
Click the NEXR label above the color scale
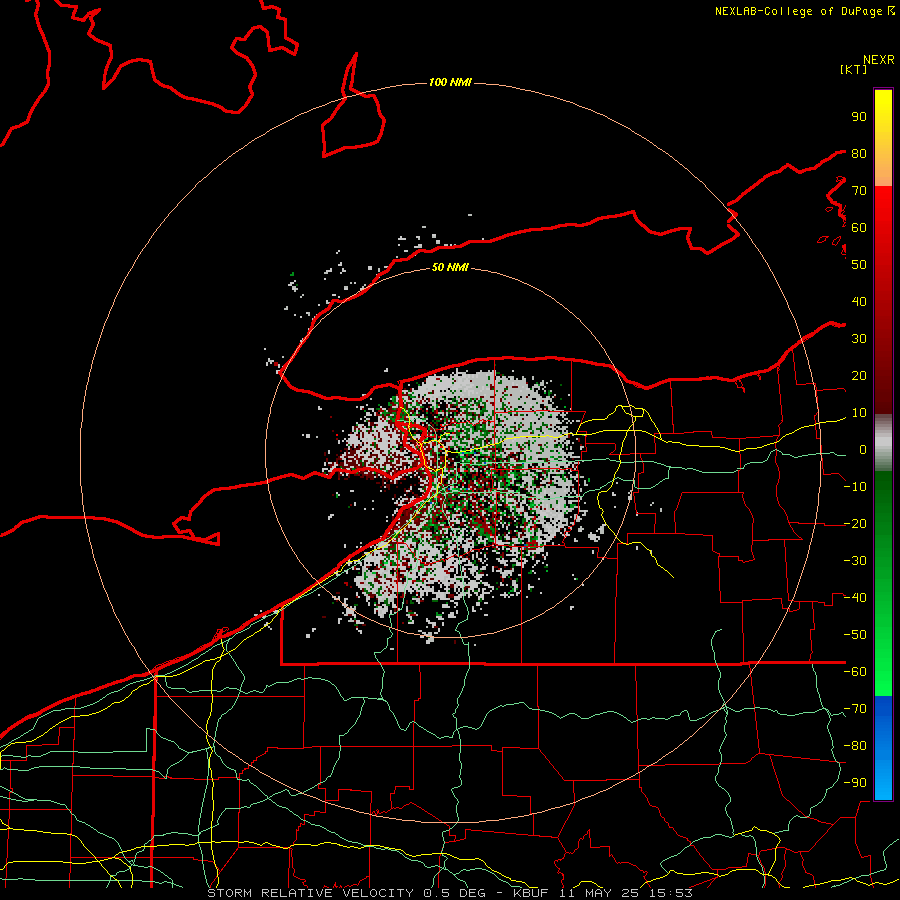(879, 60)
